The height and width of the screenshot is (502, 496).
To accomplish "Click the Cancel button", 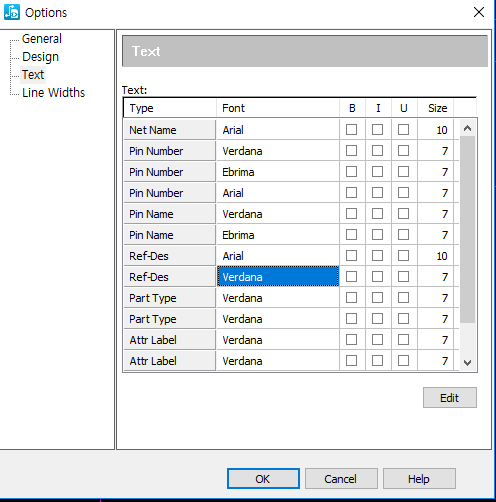I will pos(341,479).
